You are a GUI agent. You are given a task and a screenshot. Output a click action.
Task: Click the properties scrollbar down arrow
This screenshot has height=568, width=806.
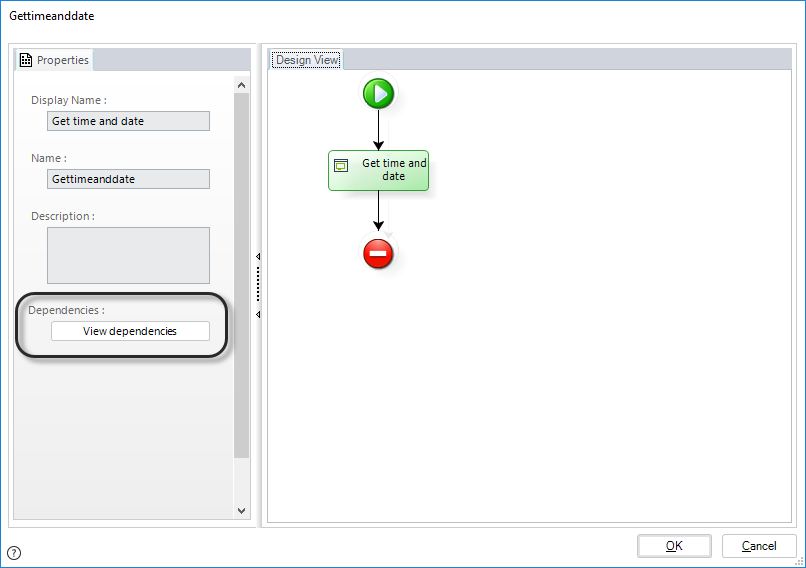[x=242, y=510]
